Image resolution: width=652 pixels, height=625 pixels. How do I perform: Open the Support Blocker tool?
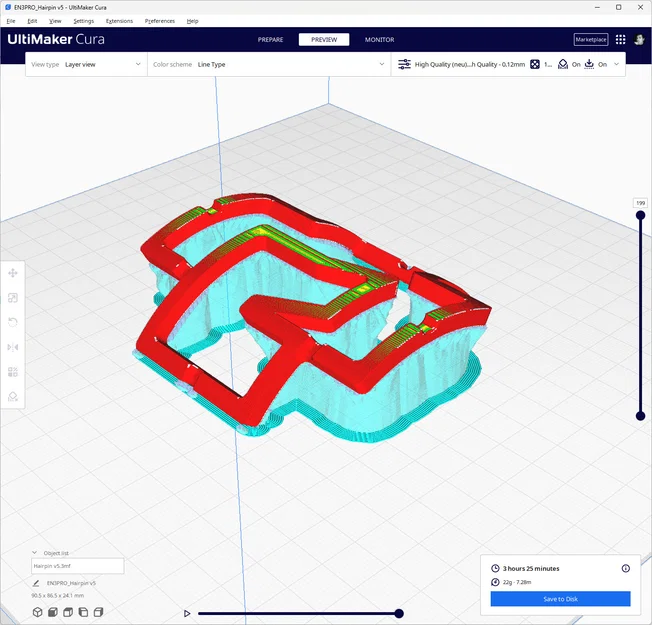click(12, 397)
